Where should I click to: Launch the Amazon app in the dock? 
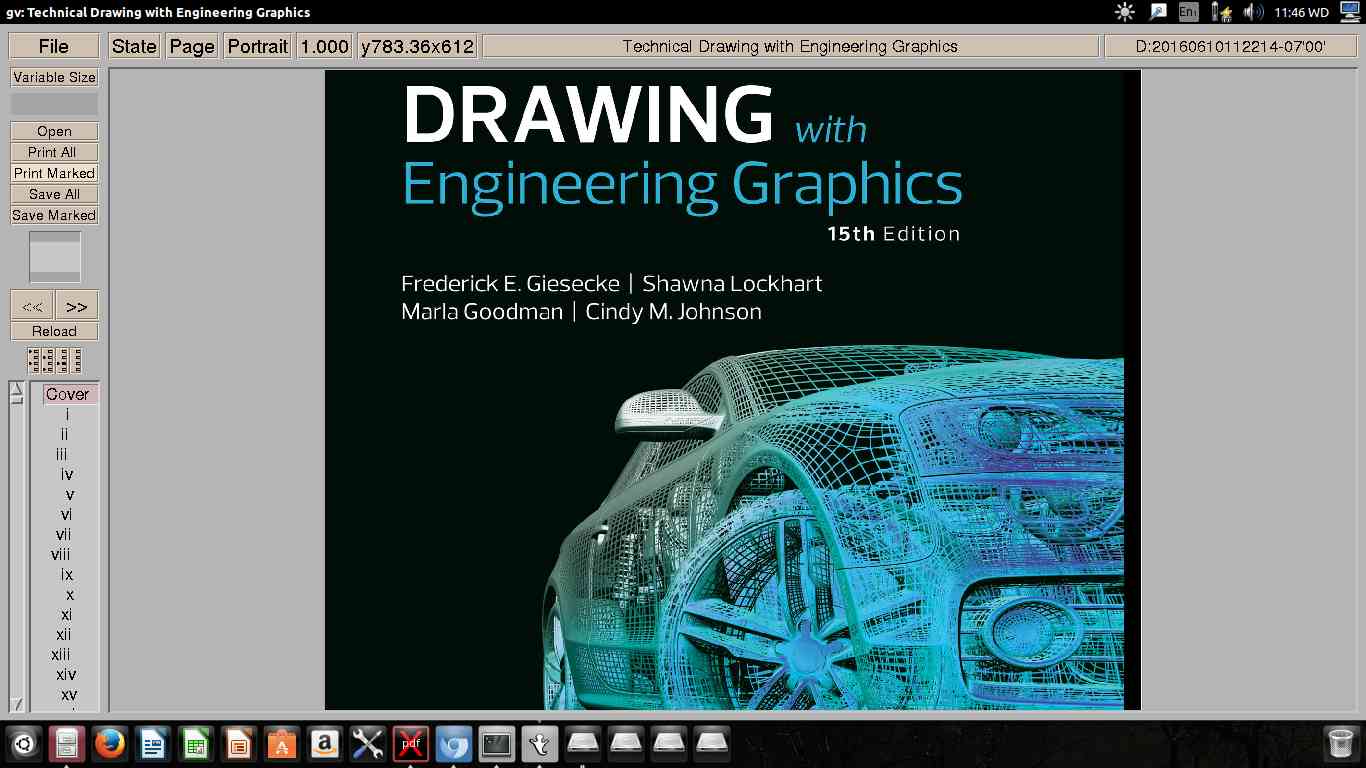324,744
